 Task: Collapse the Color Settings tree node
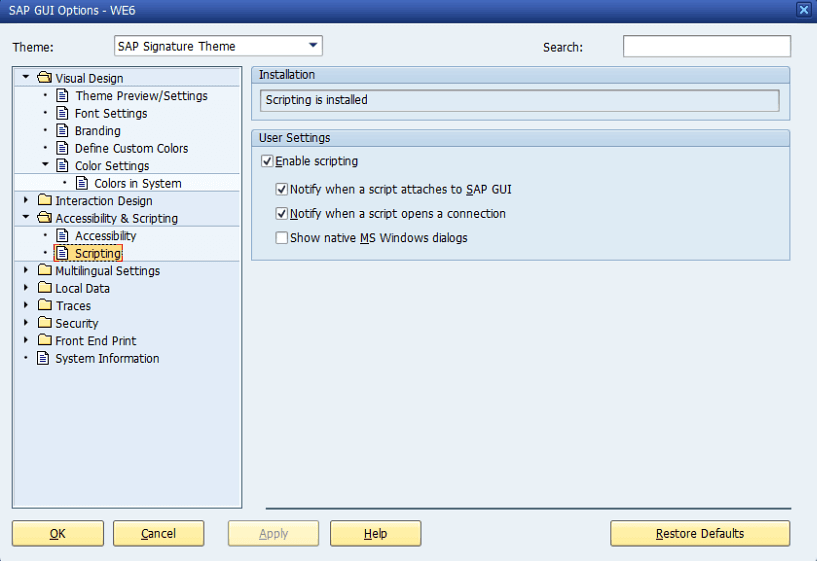pyautogui.click(x=45, y=165)
